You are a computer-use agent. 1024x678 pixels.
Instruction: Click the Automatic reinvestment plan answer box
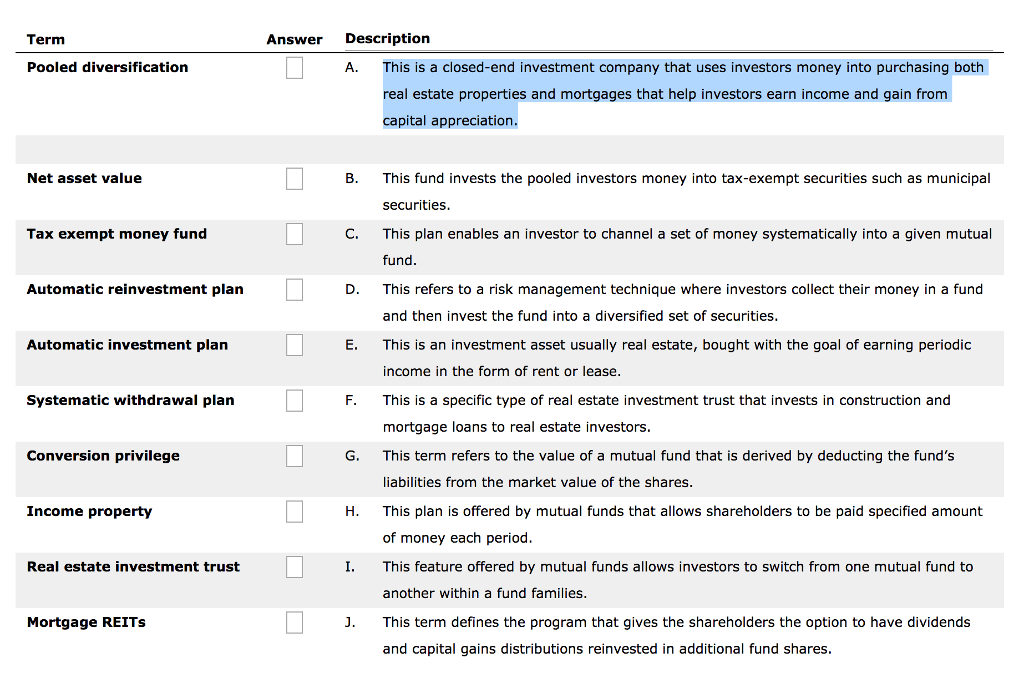click(x=294, y=290)
